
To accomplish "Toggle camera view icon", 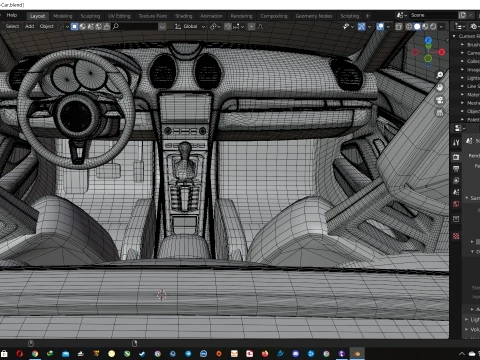I will click(x=440, y=100).
